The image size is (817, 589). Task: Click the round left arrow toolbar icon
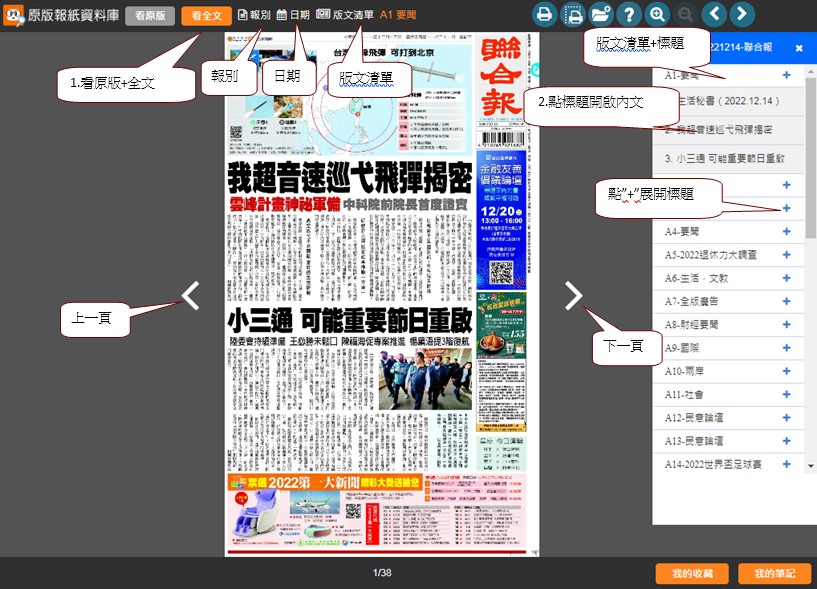pos(714,14)
